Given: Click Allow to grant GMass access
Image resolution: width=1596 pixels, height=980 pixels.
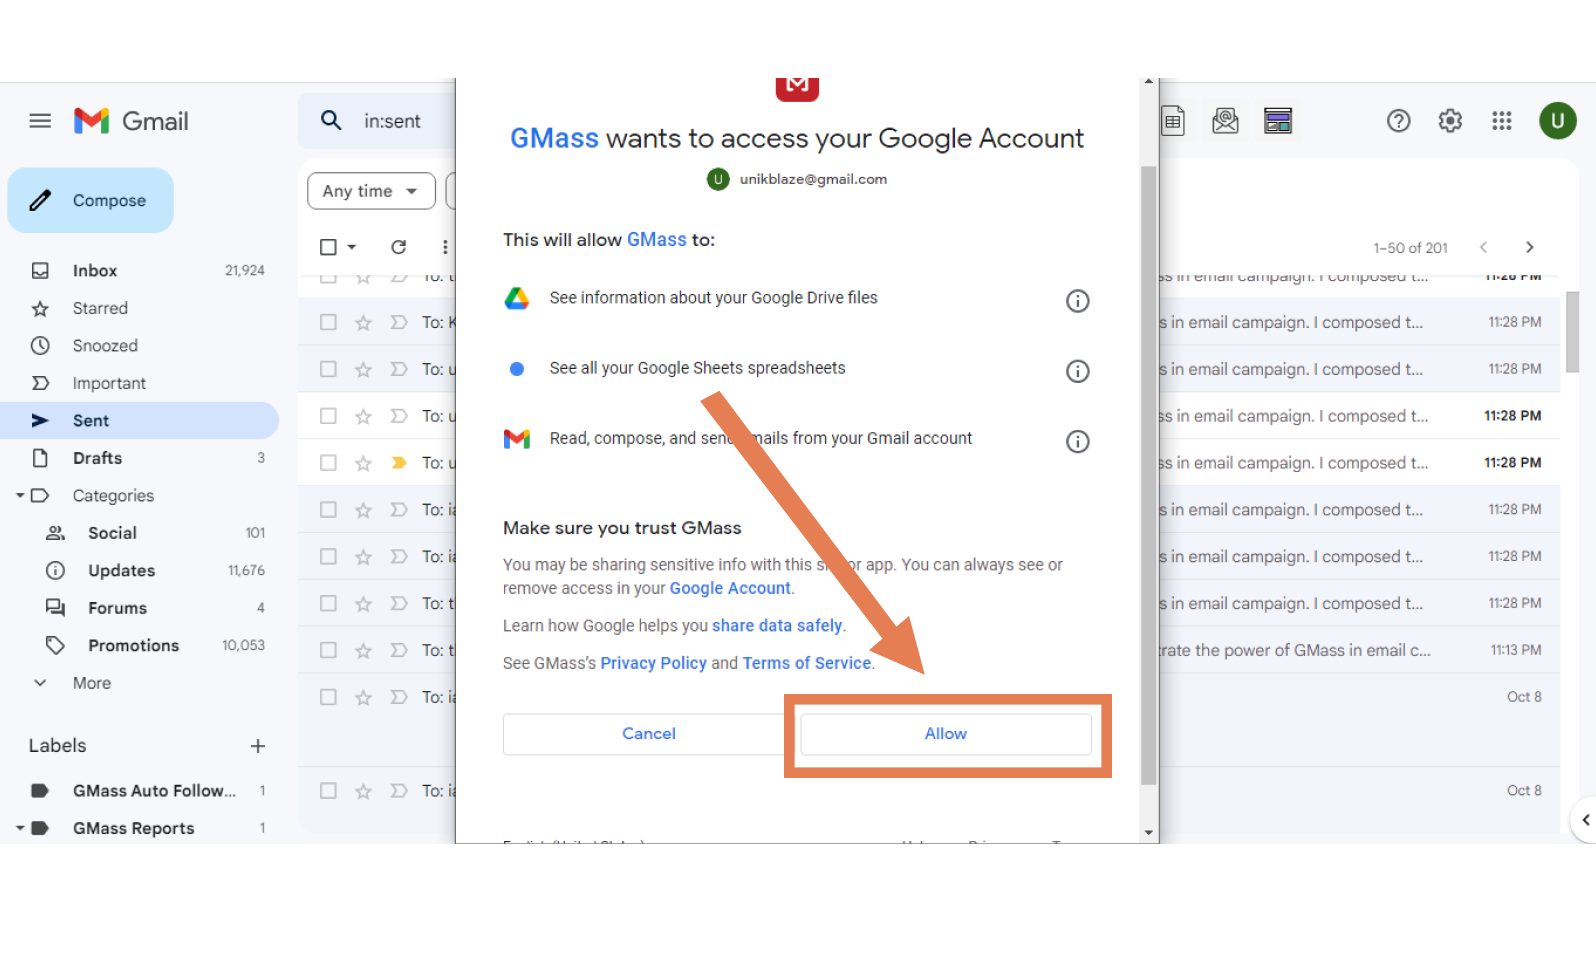Looking at the screenshot, I should [946, 734].
